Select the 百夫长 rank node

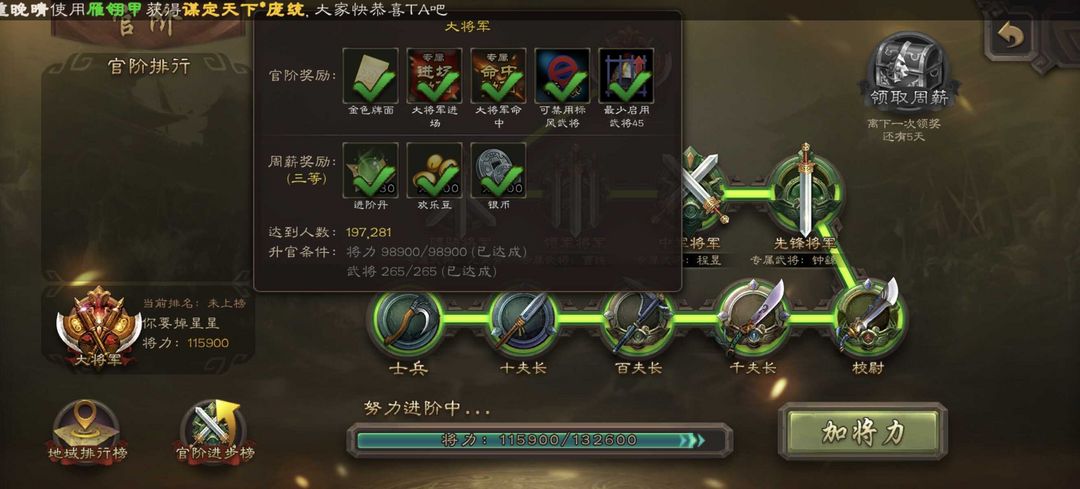coord(637,320)
